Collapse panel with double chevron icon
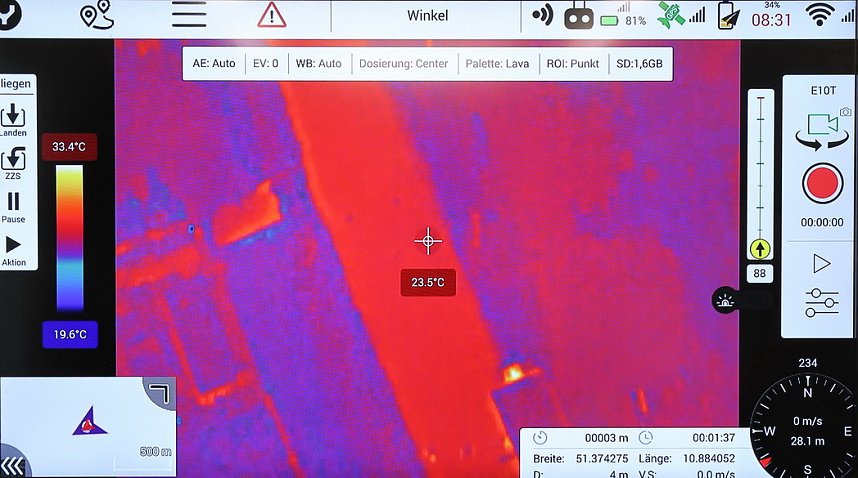Image resolution: width=858 pixels, height=478 pixels. tap(12, 466)
